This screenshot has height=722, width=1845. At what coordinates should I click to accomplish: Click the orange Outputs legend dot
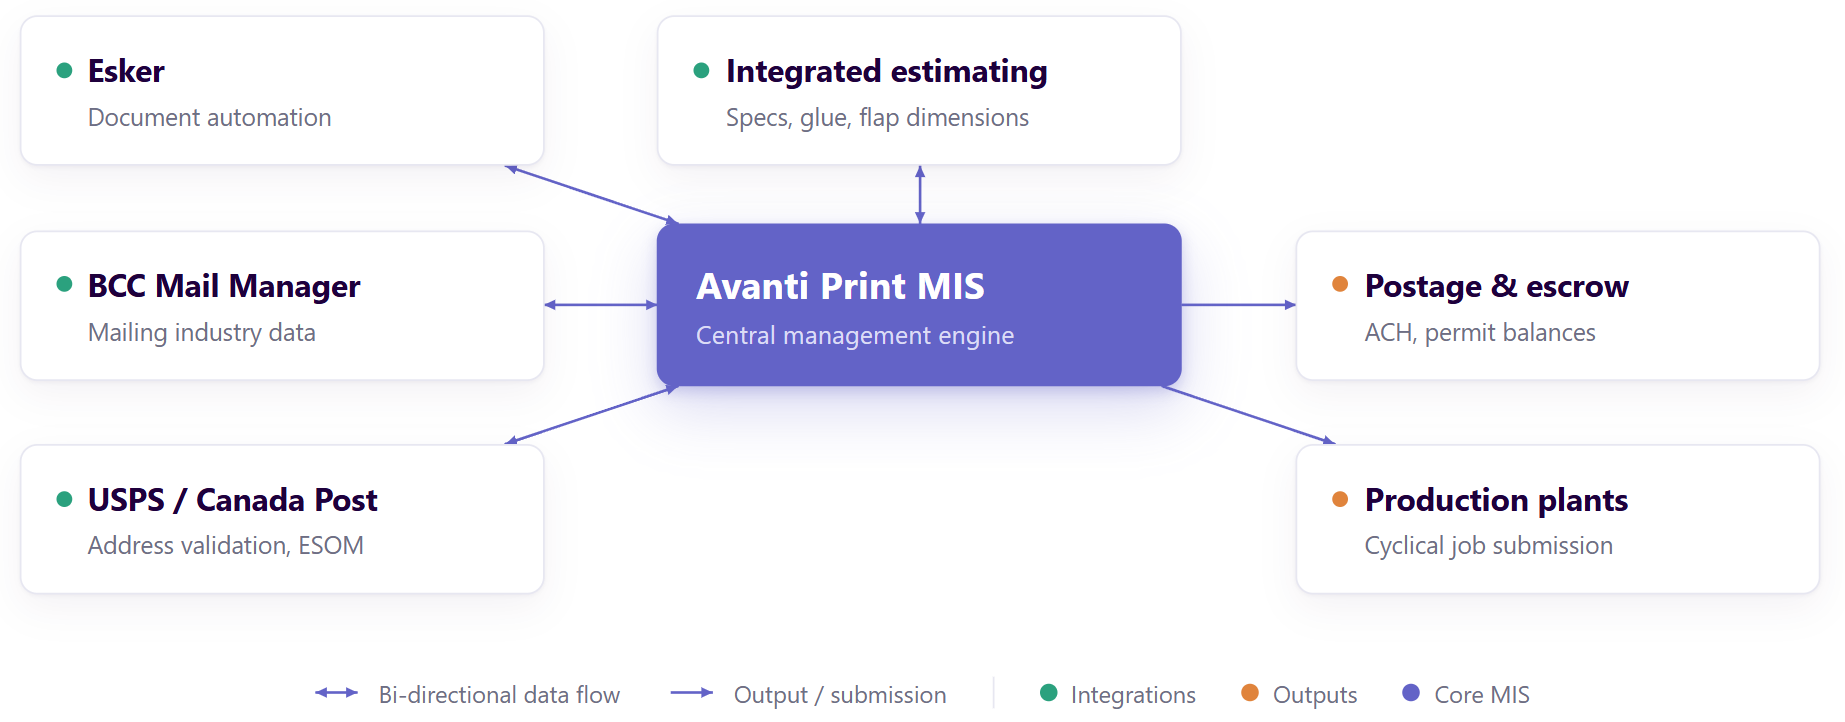click(1250, 693)
